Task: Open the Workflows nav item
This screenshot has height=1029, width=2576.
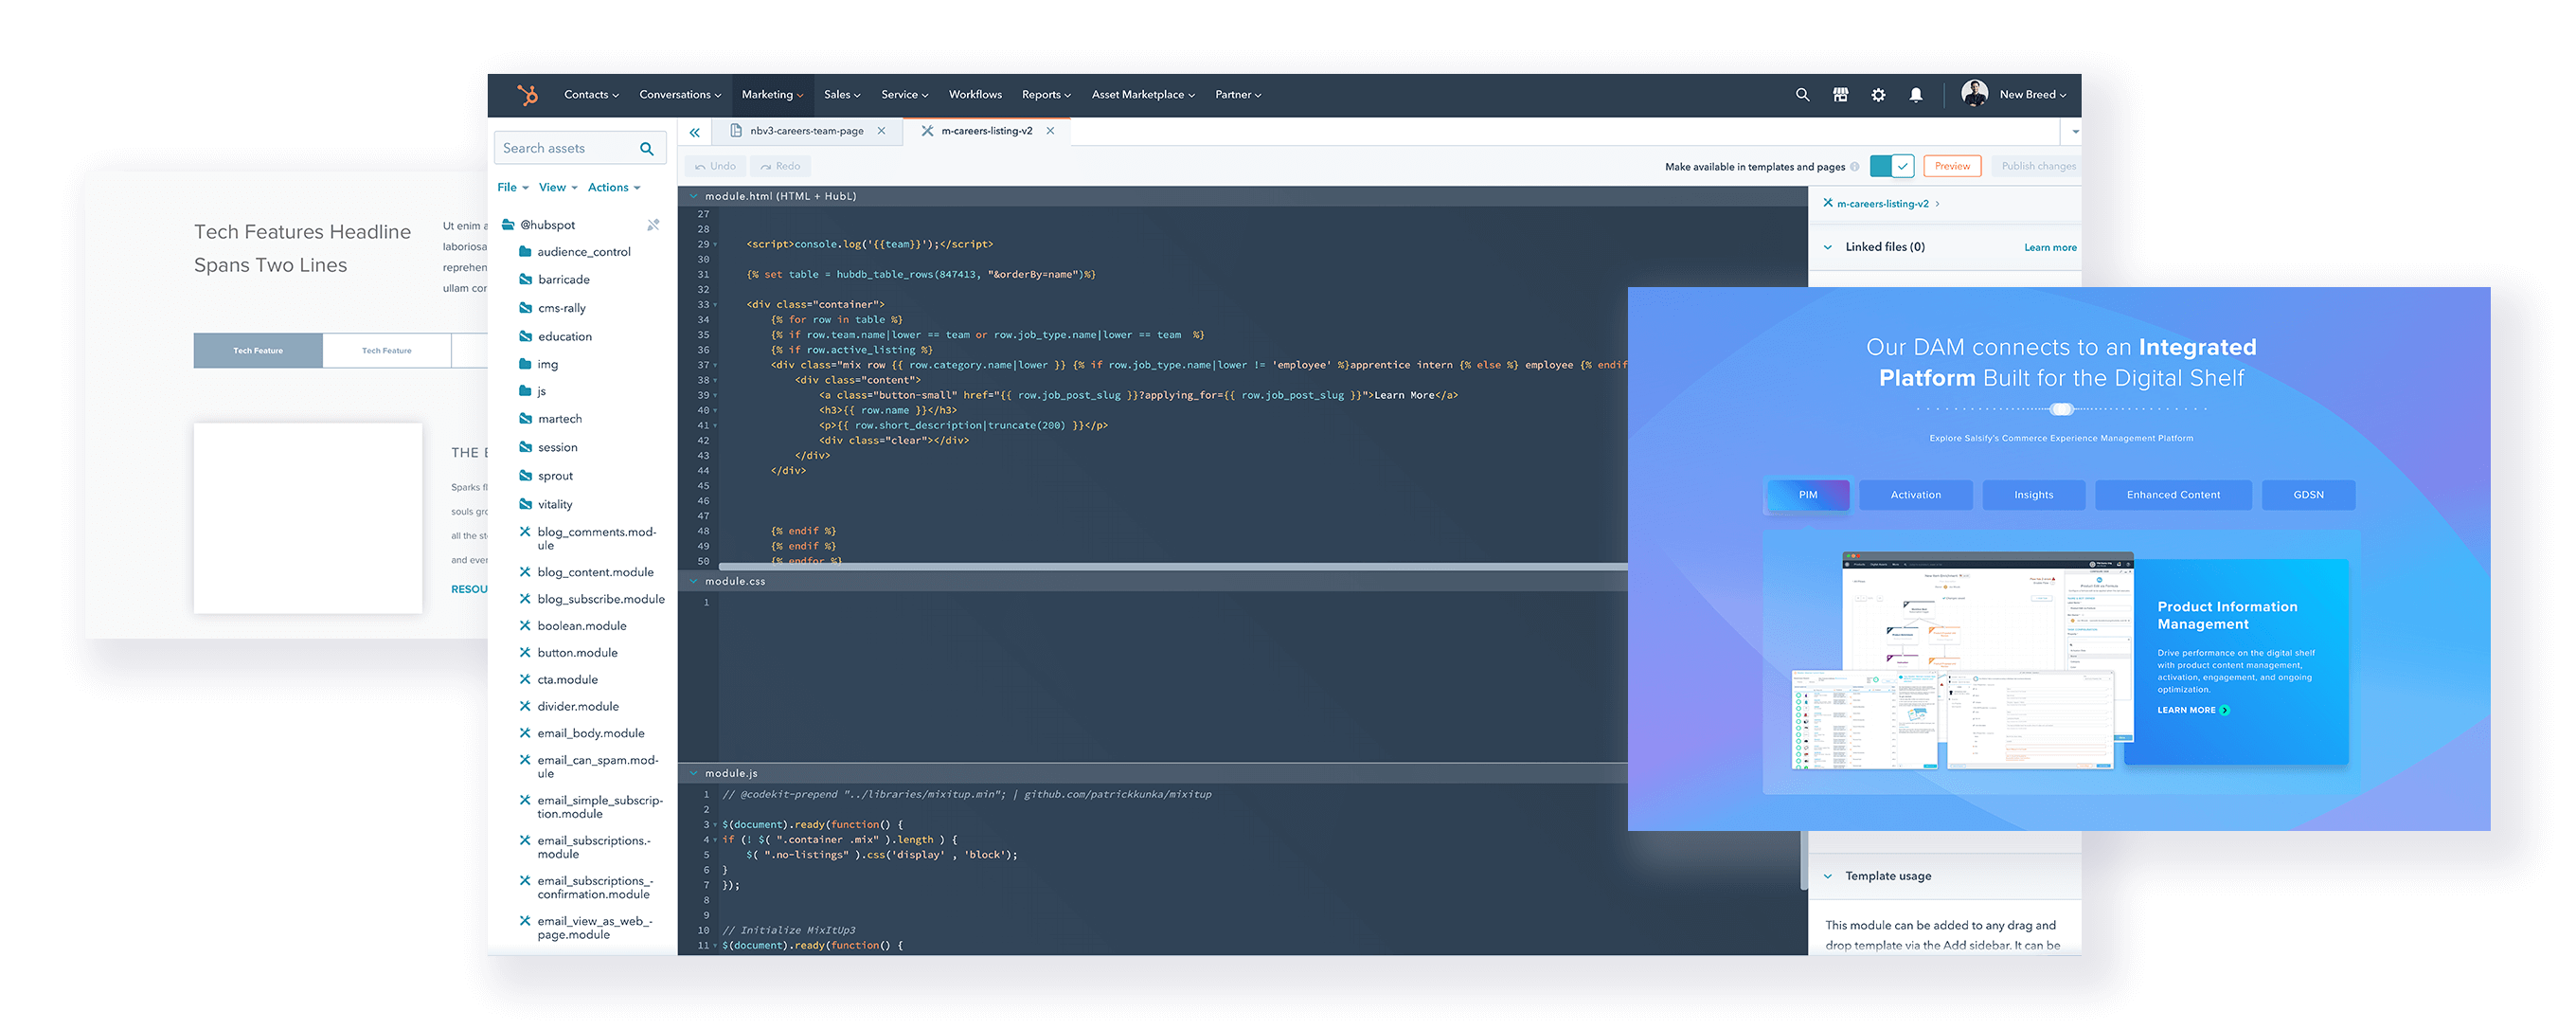Action: coord(975,95)
